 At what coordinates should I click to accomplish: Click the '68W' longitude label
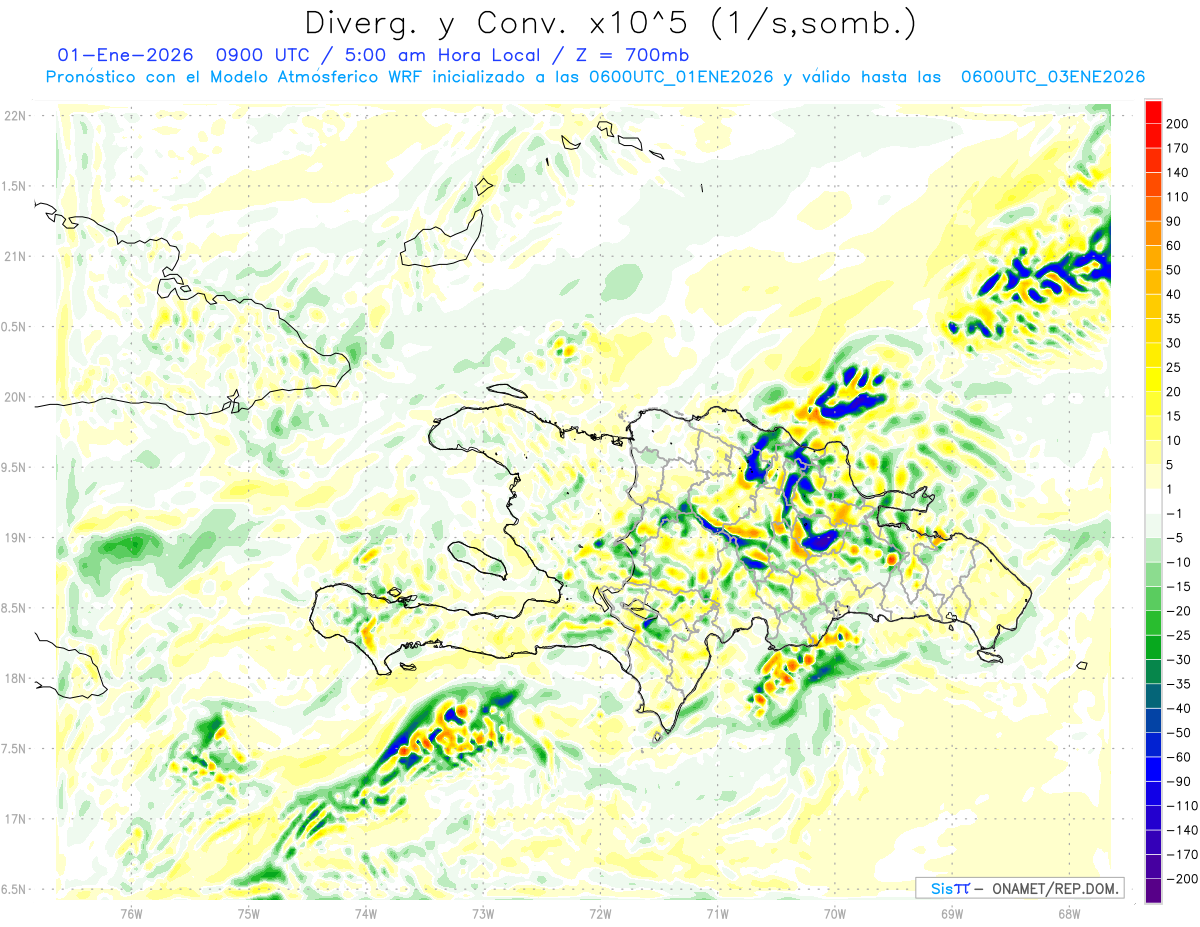(x=1069, y=913)
